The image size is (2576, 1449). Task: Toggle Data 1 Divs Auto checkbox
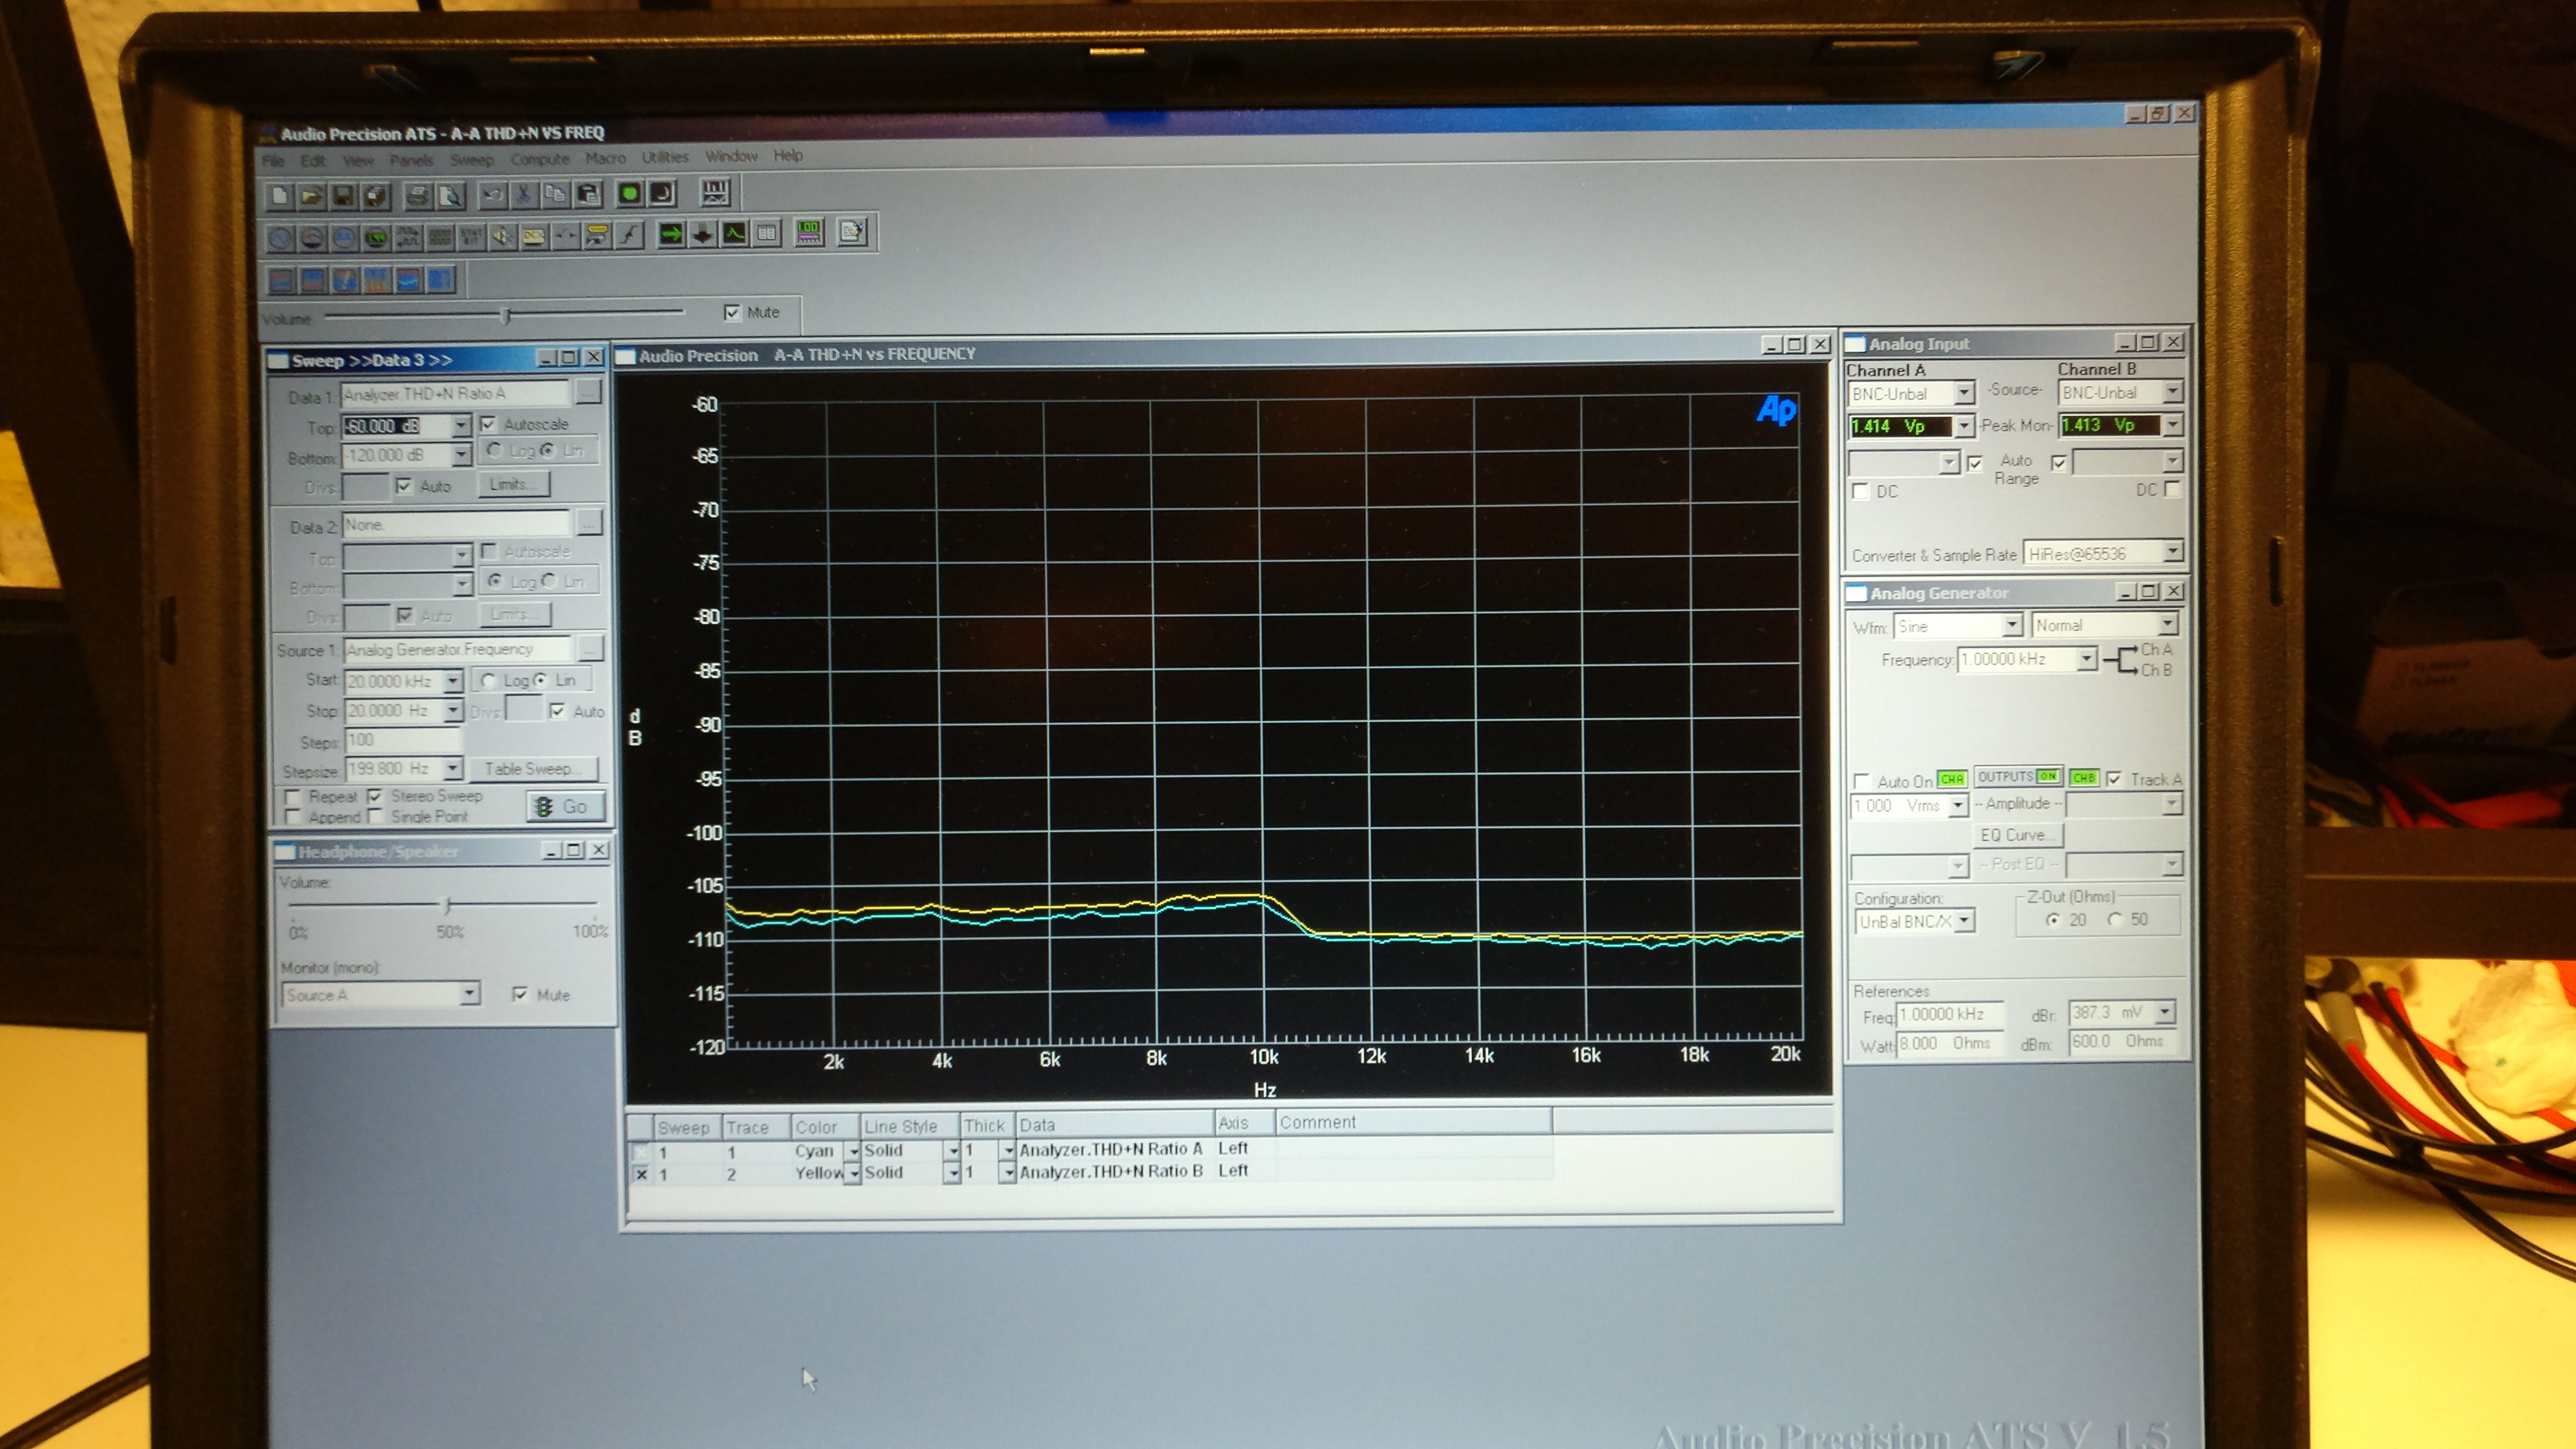coord(404,486)
